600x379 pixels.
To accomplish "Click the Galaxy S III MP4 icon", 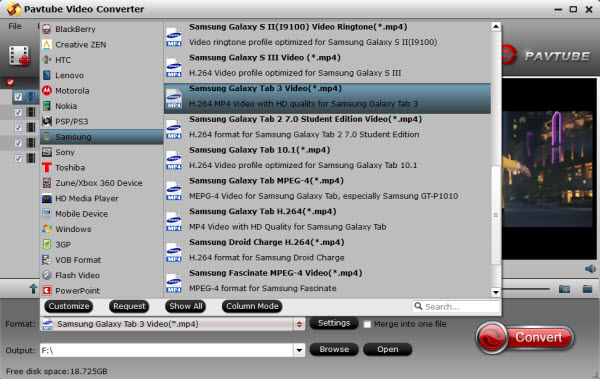I will pyautogui.click(x=174, y=68).
